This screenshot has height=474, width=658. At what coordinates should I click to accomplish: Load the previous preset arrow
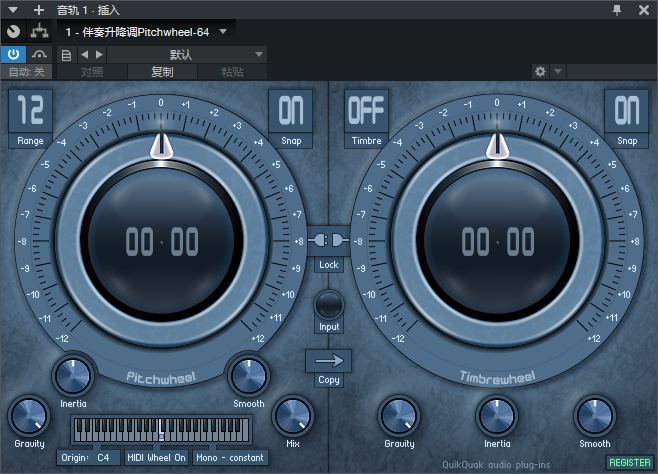click(x=85, y=55)
